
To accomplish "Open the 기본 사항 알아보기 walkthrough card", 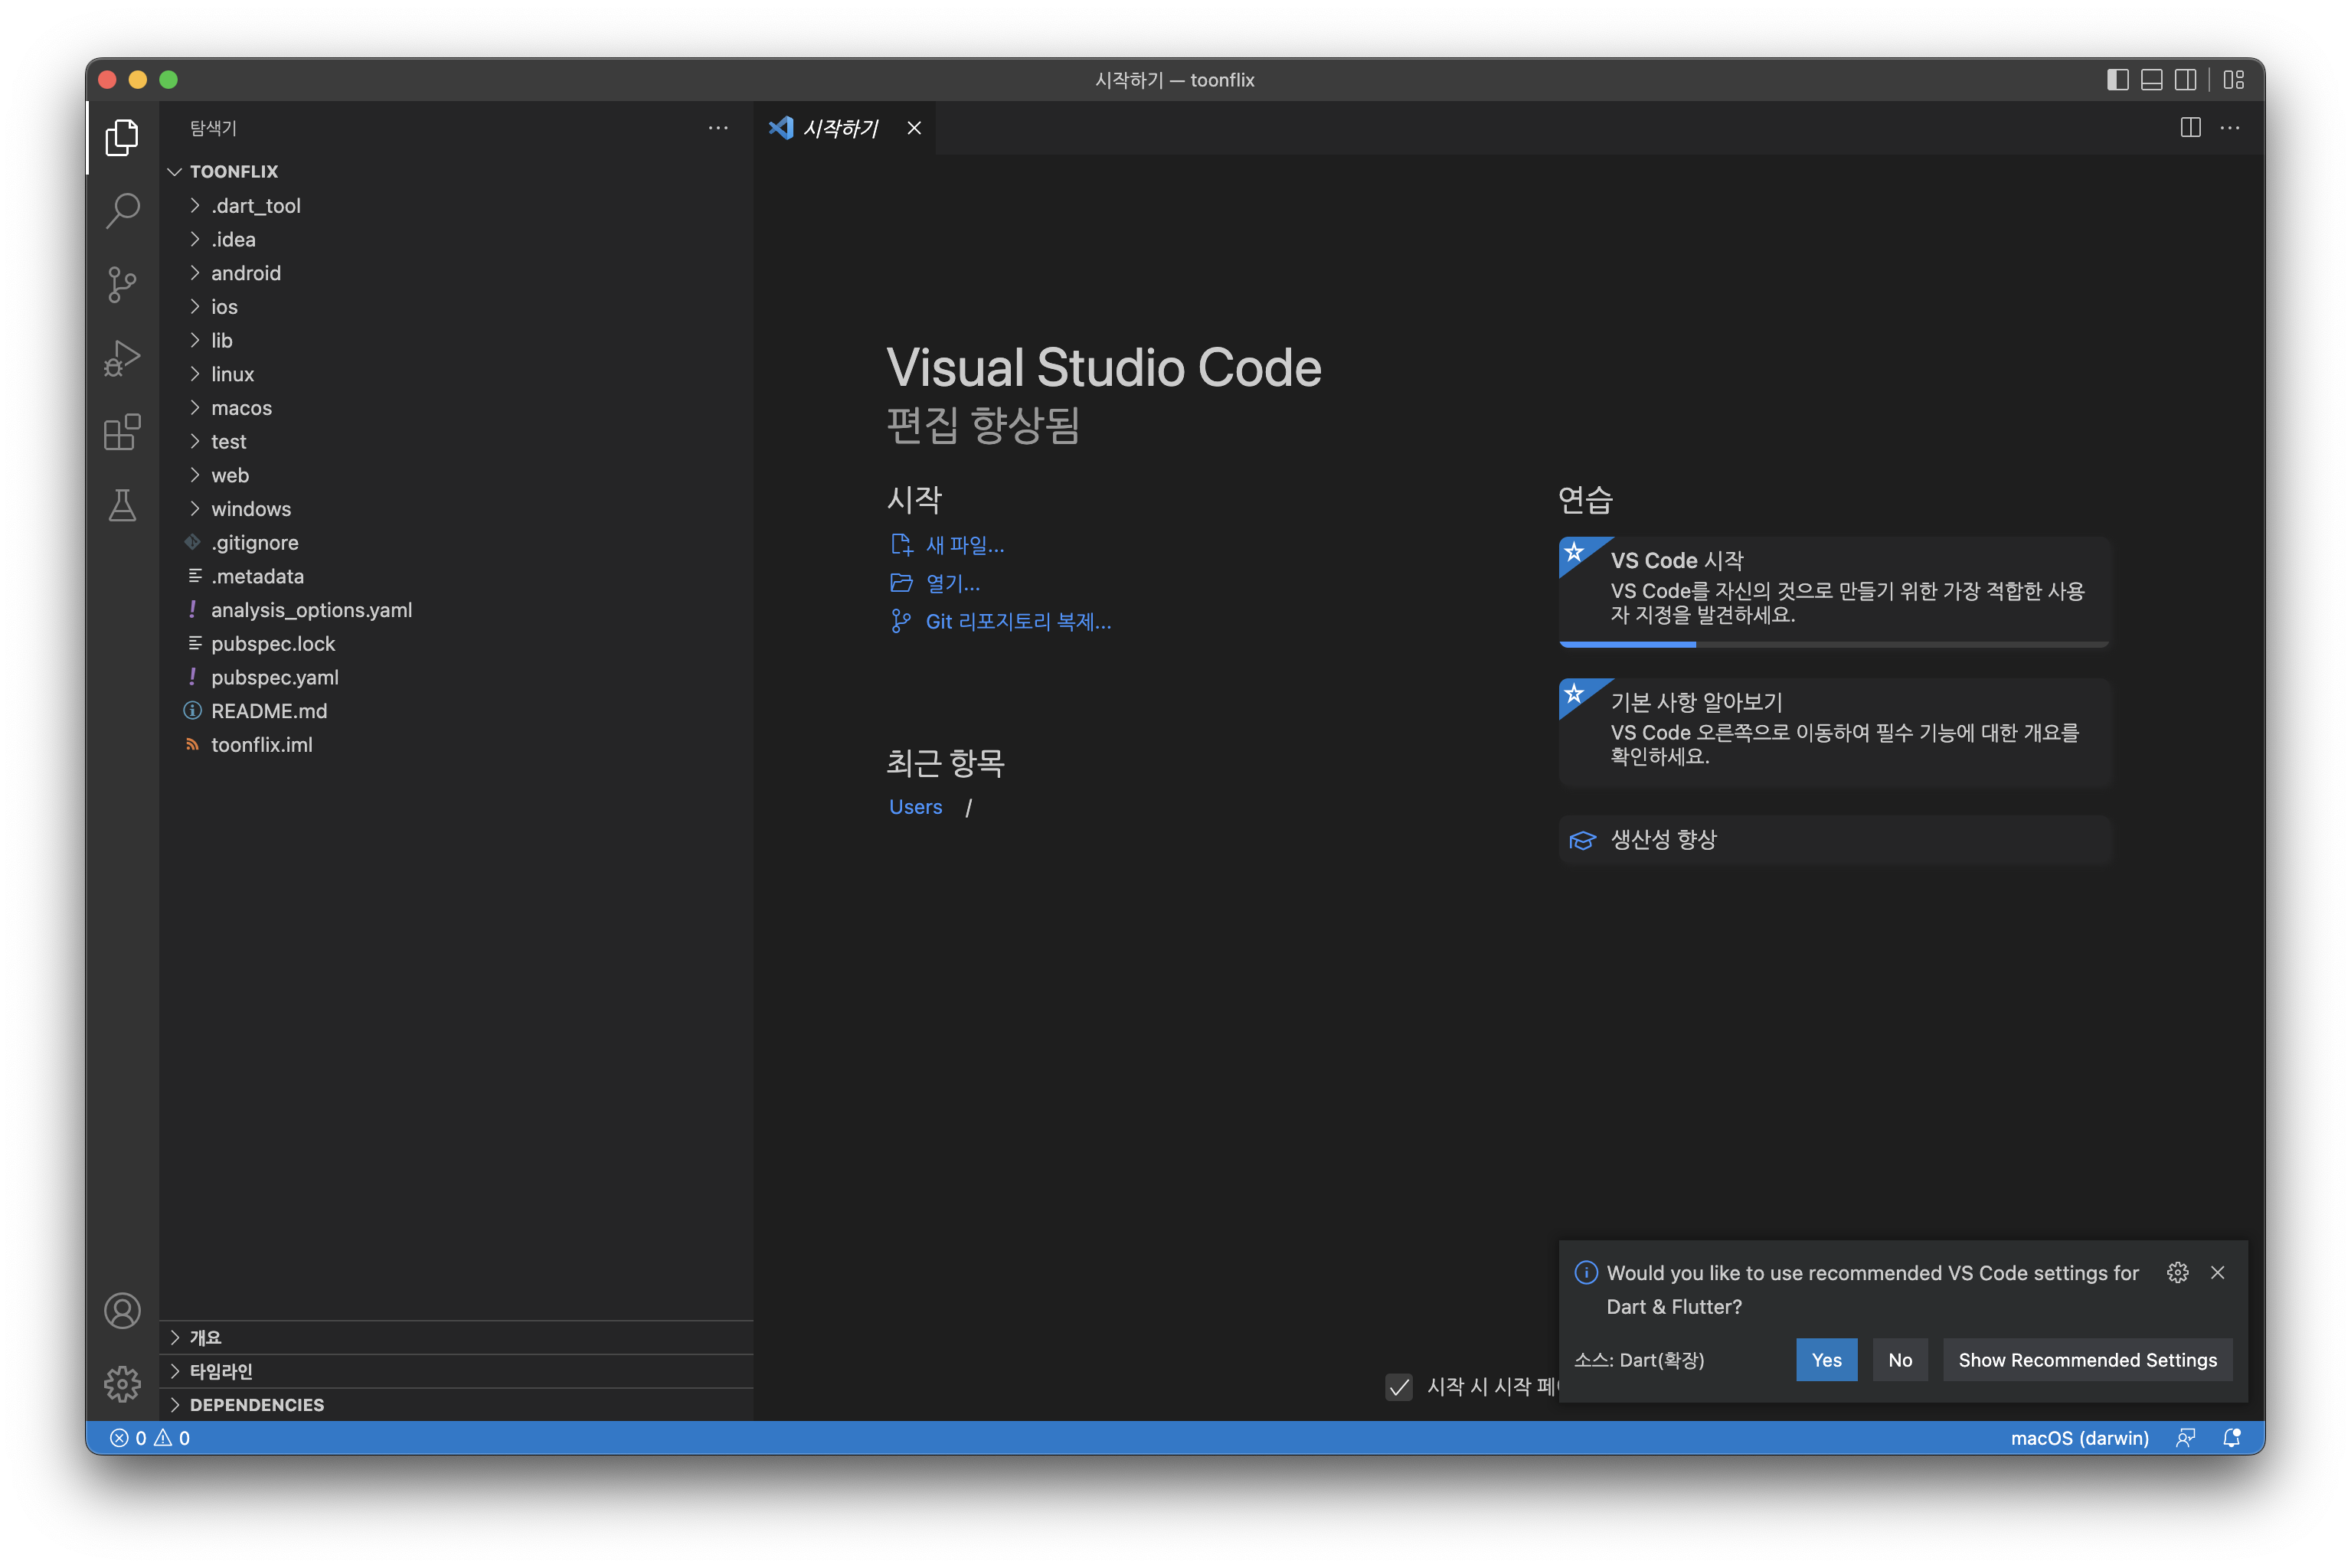I will coord(1834,732).
